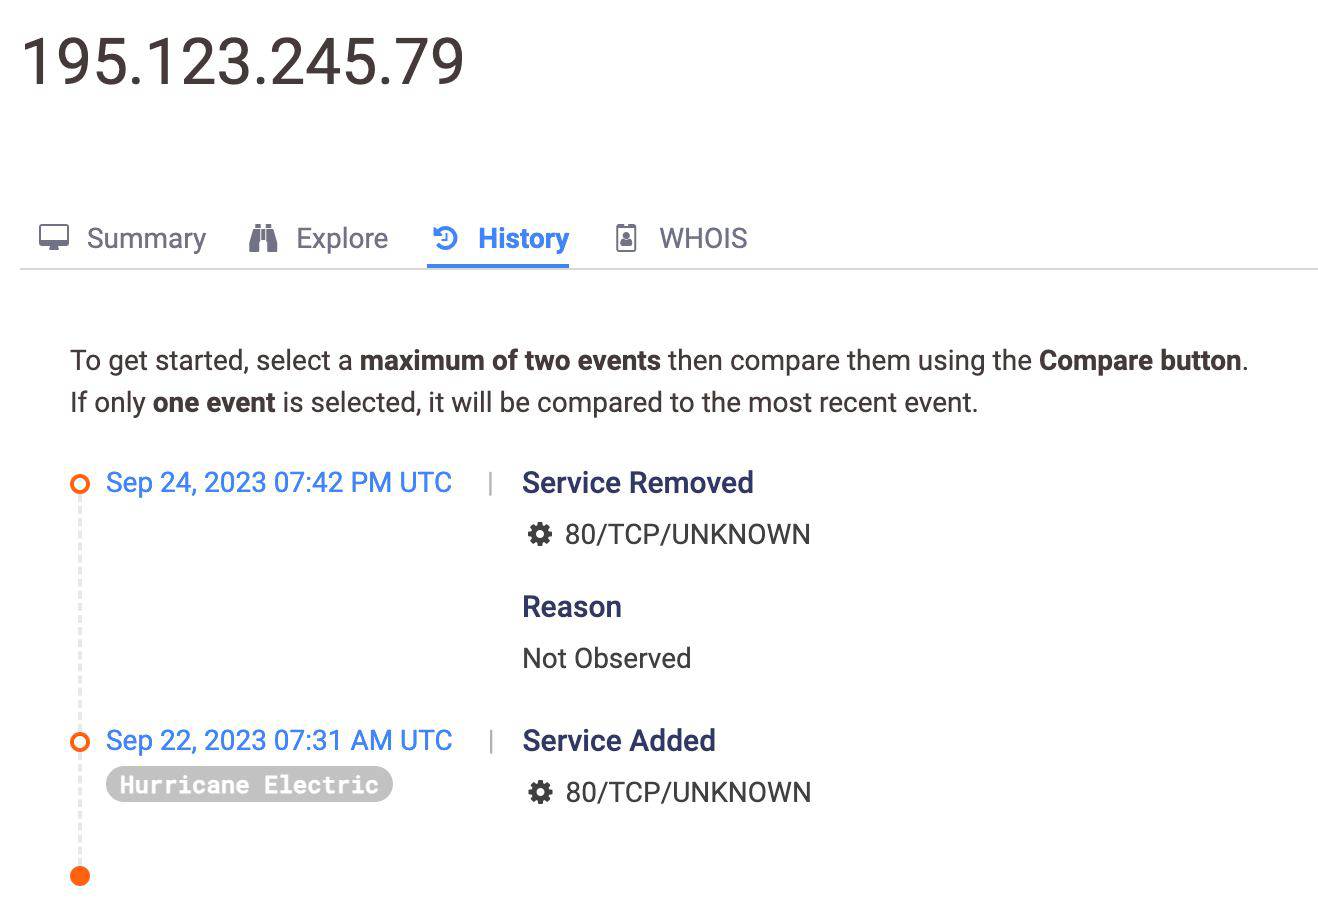Click the solid orange timeline end dot
The height and width of the screenshot is (902, 1318).
click(x=80, y=876)
